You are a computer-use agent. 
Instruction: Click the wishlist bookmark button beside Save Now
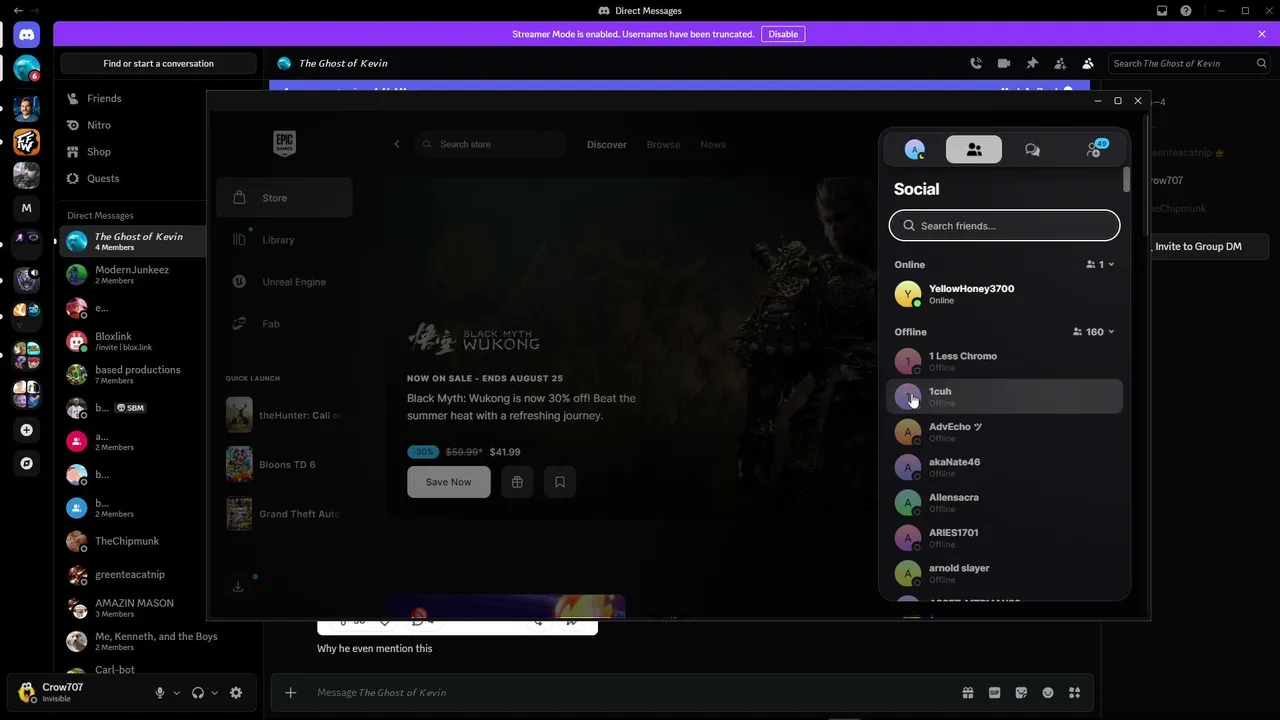560,482
